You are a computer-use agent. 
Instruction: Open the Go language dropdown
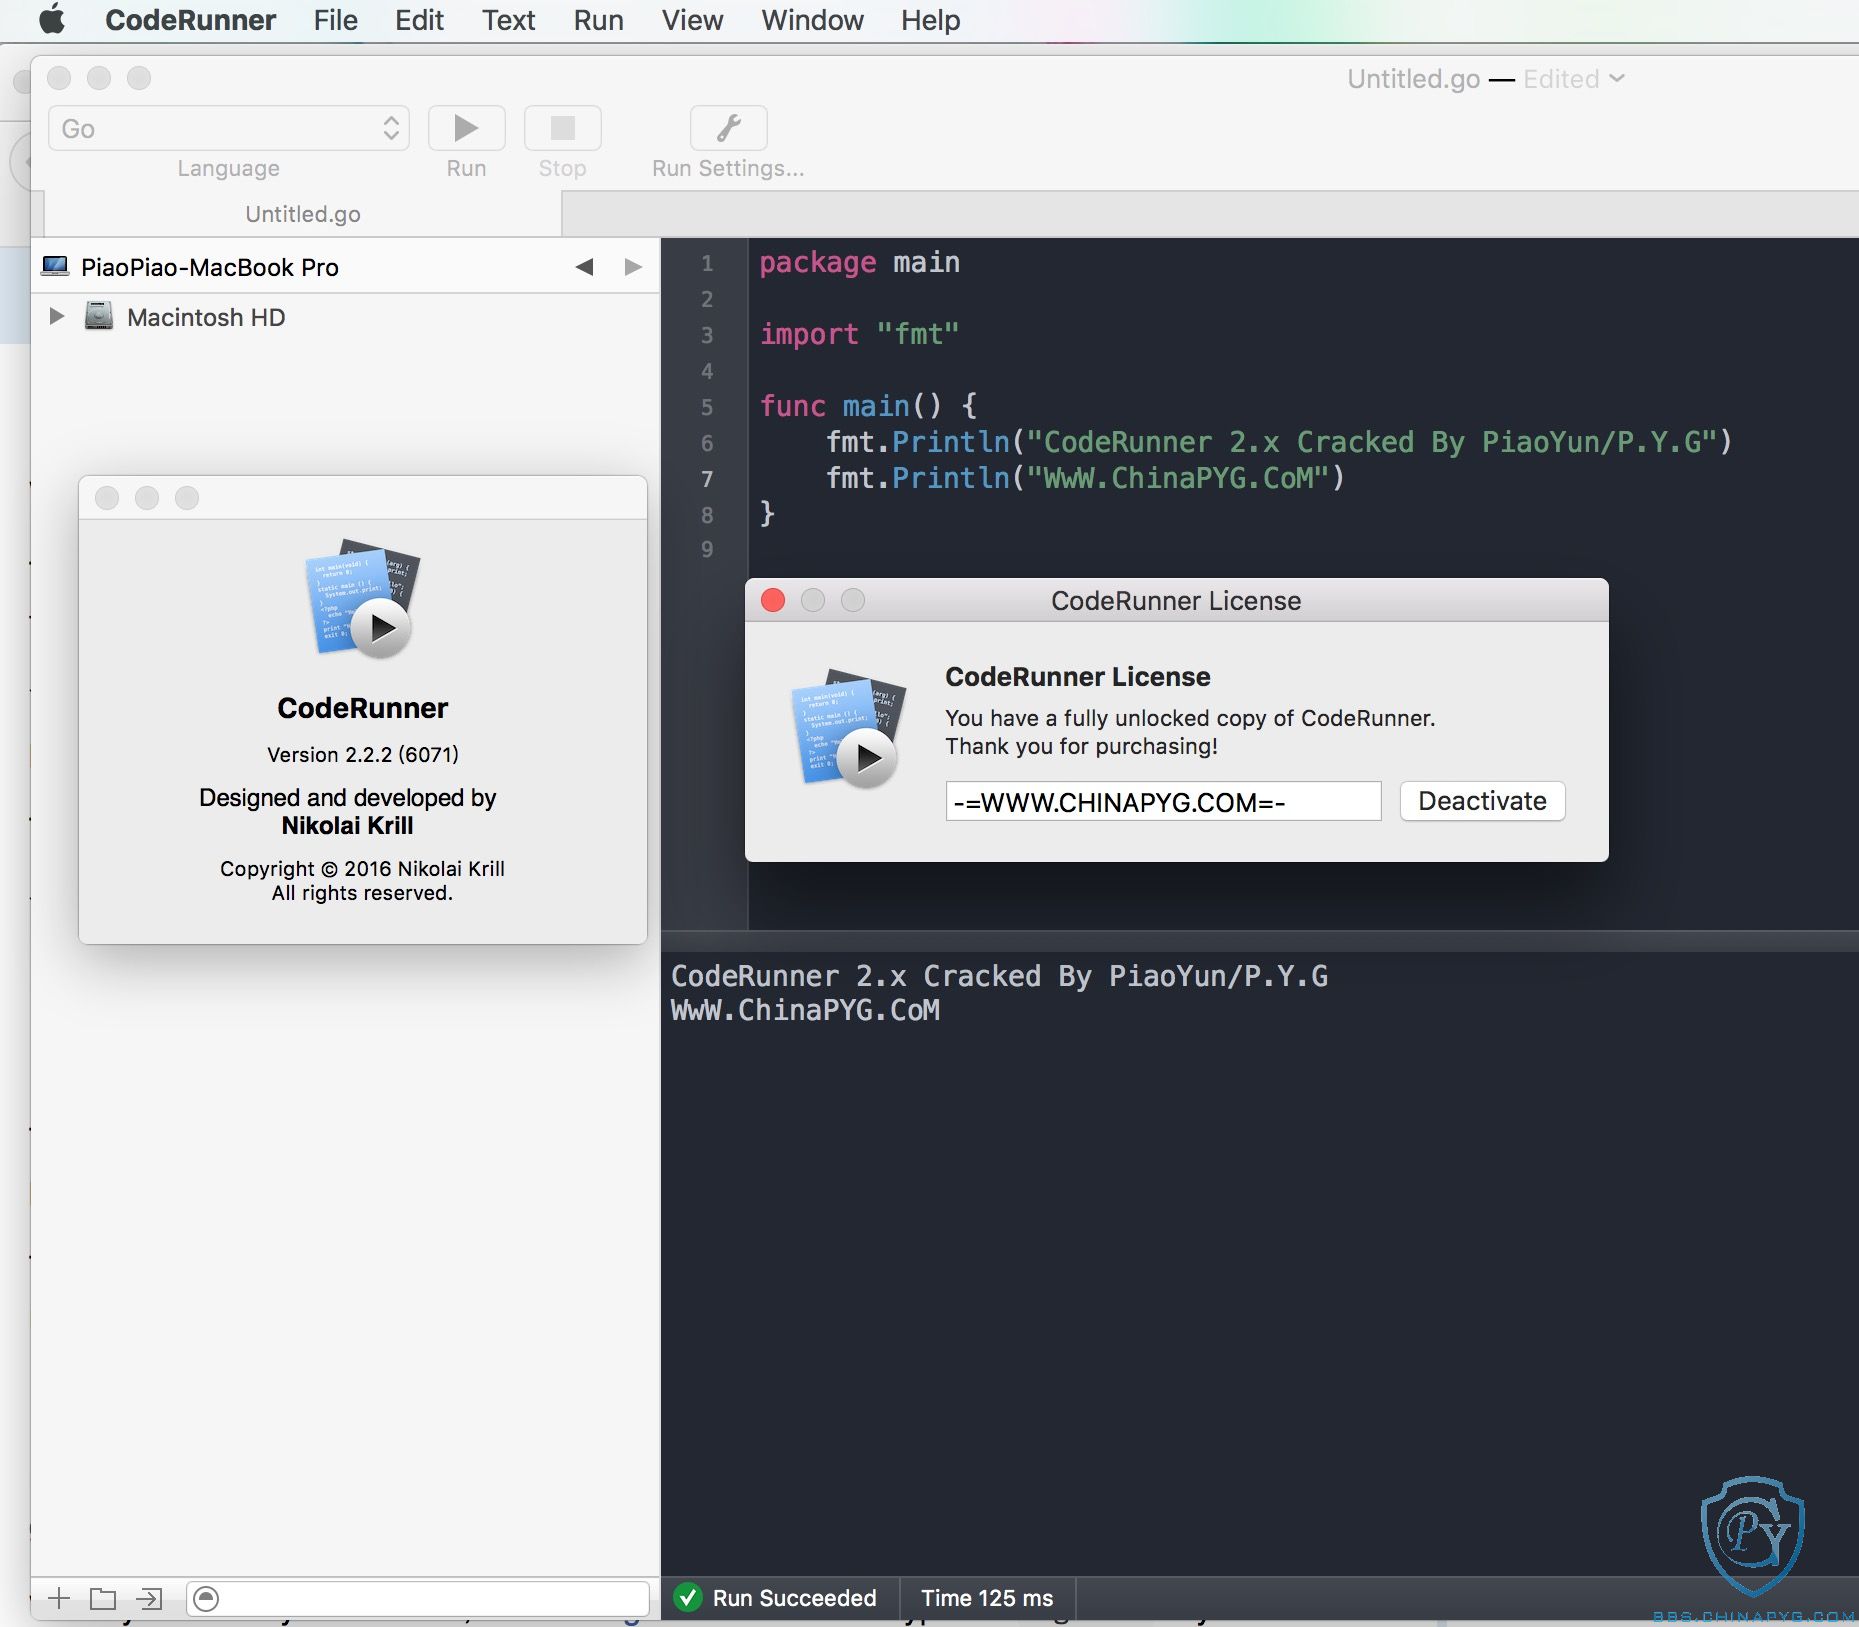pos(229,128)
